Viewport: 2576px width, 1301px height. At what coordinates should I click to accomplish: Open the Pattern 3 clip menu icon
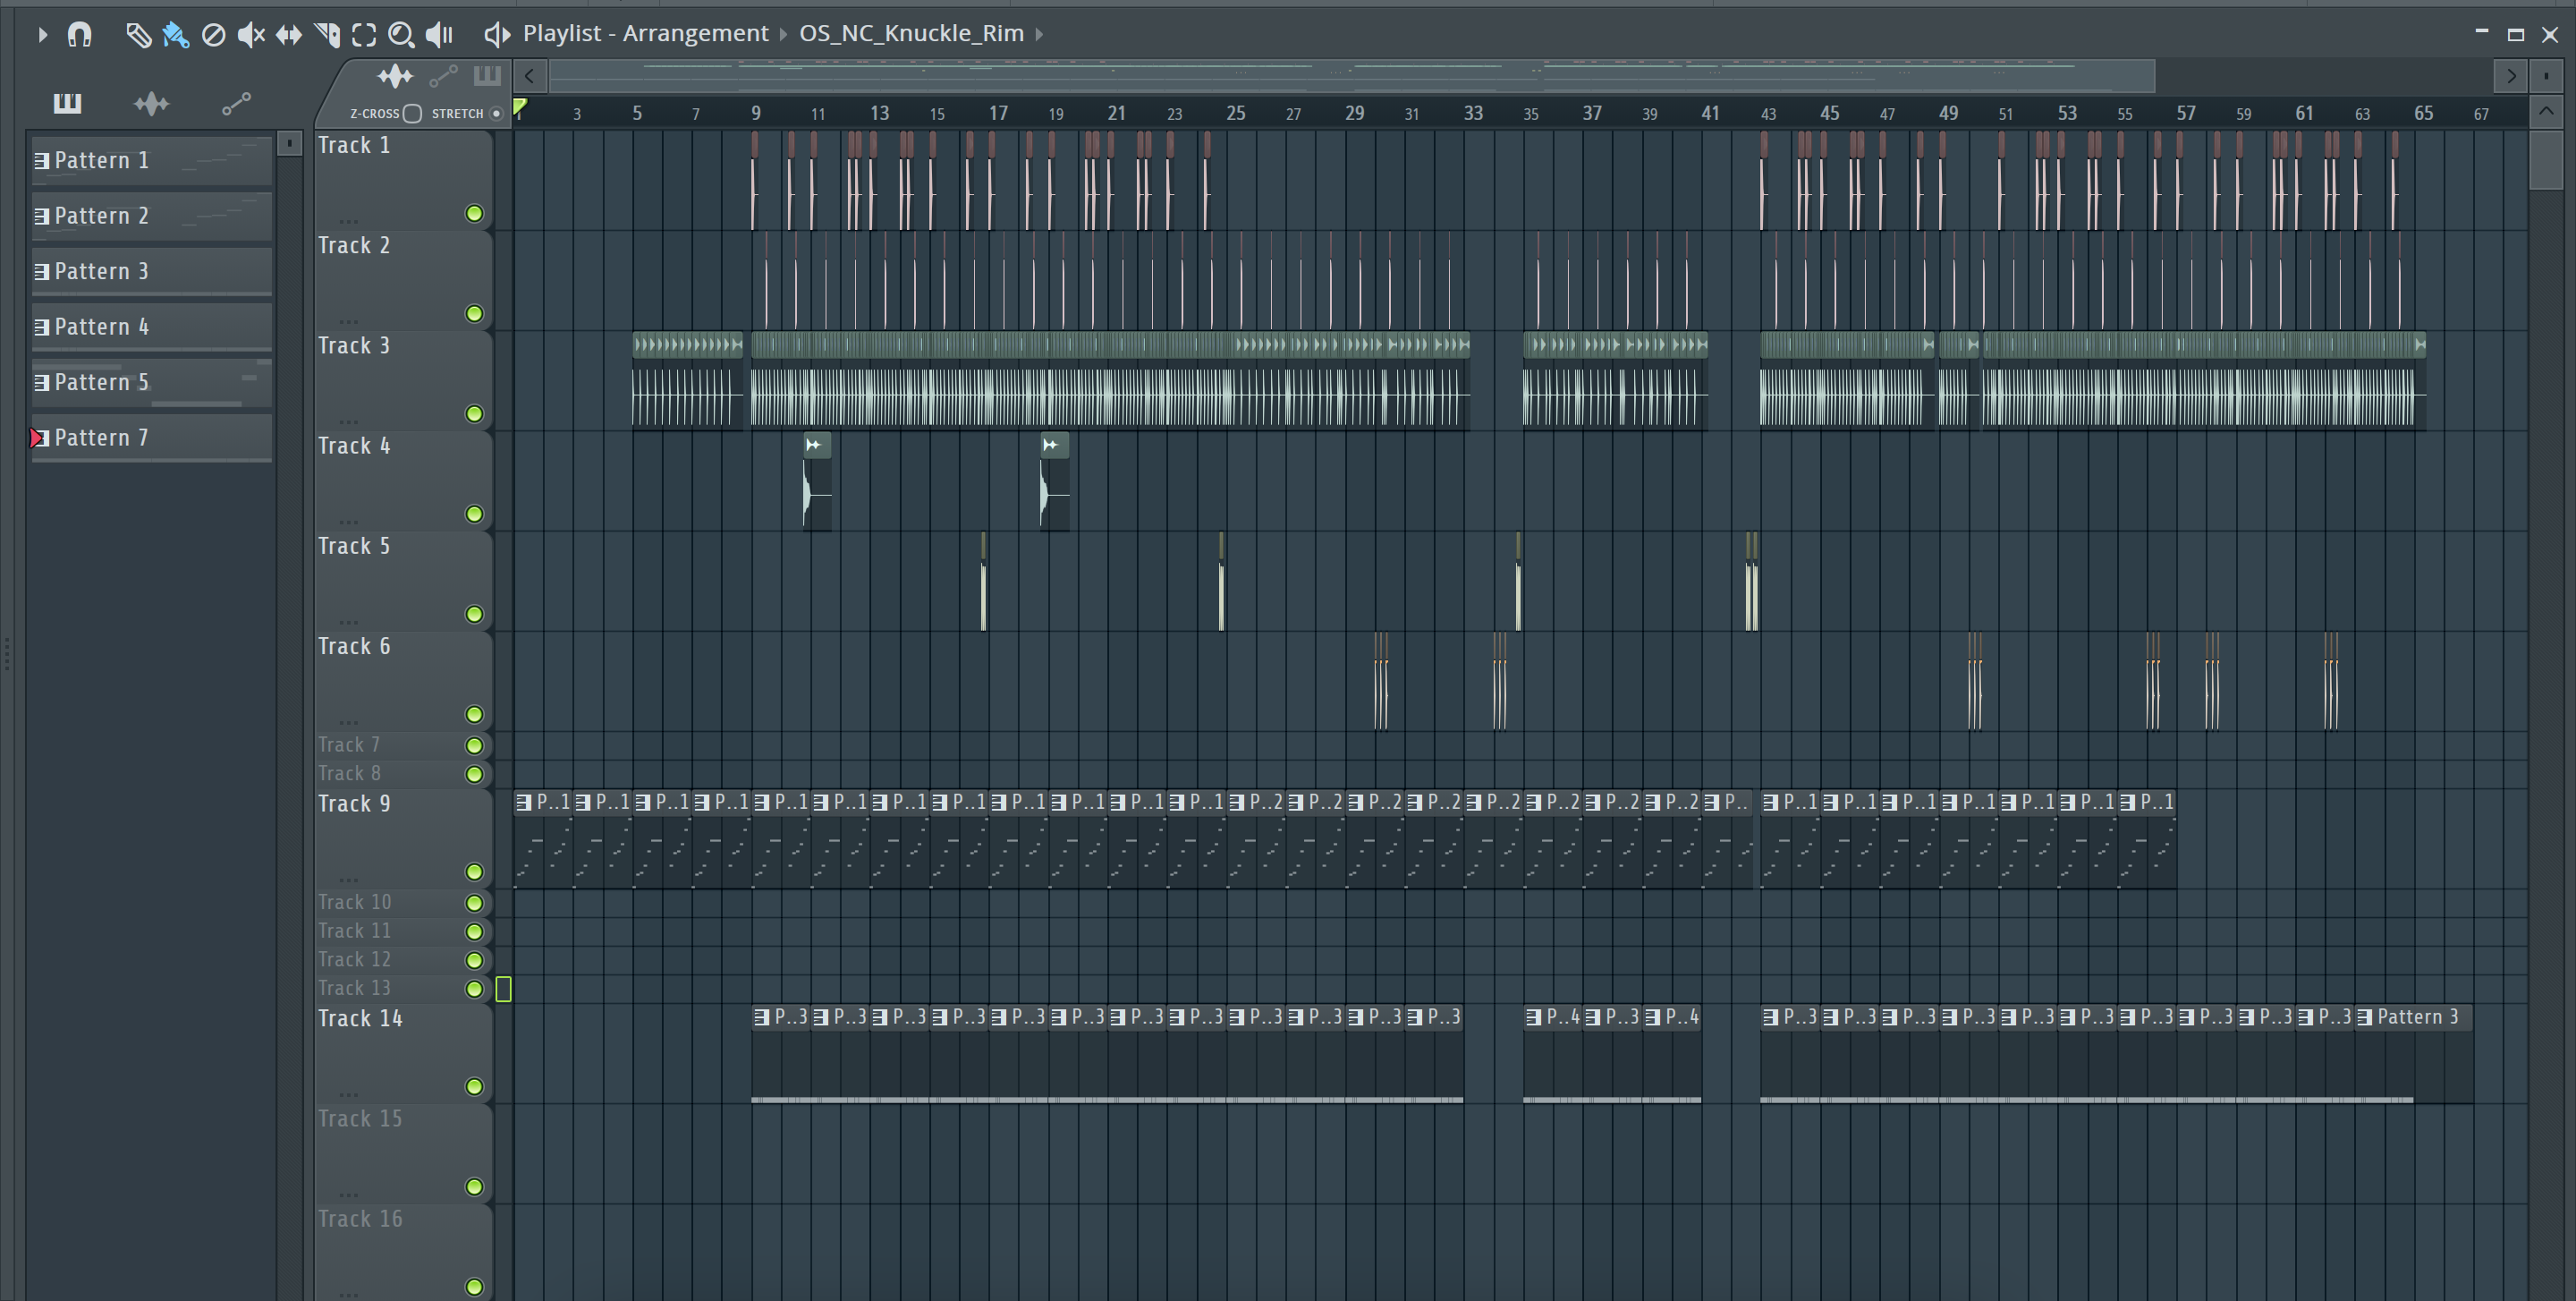pos(2365,1018)
